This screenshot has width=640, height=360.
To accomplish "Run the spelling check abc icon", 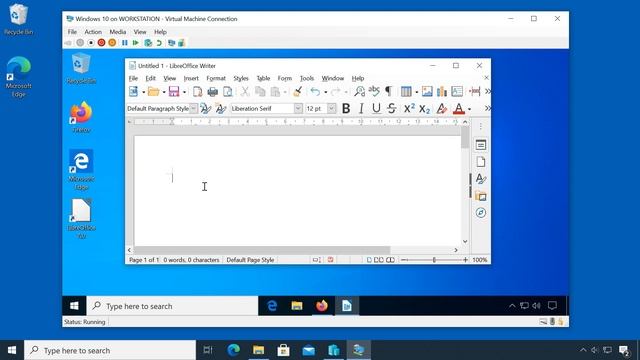I will point(374,91).
